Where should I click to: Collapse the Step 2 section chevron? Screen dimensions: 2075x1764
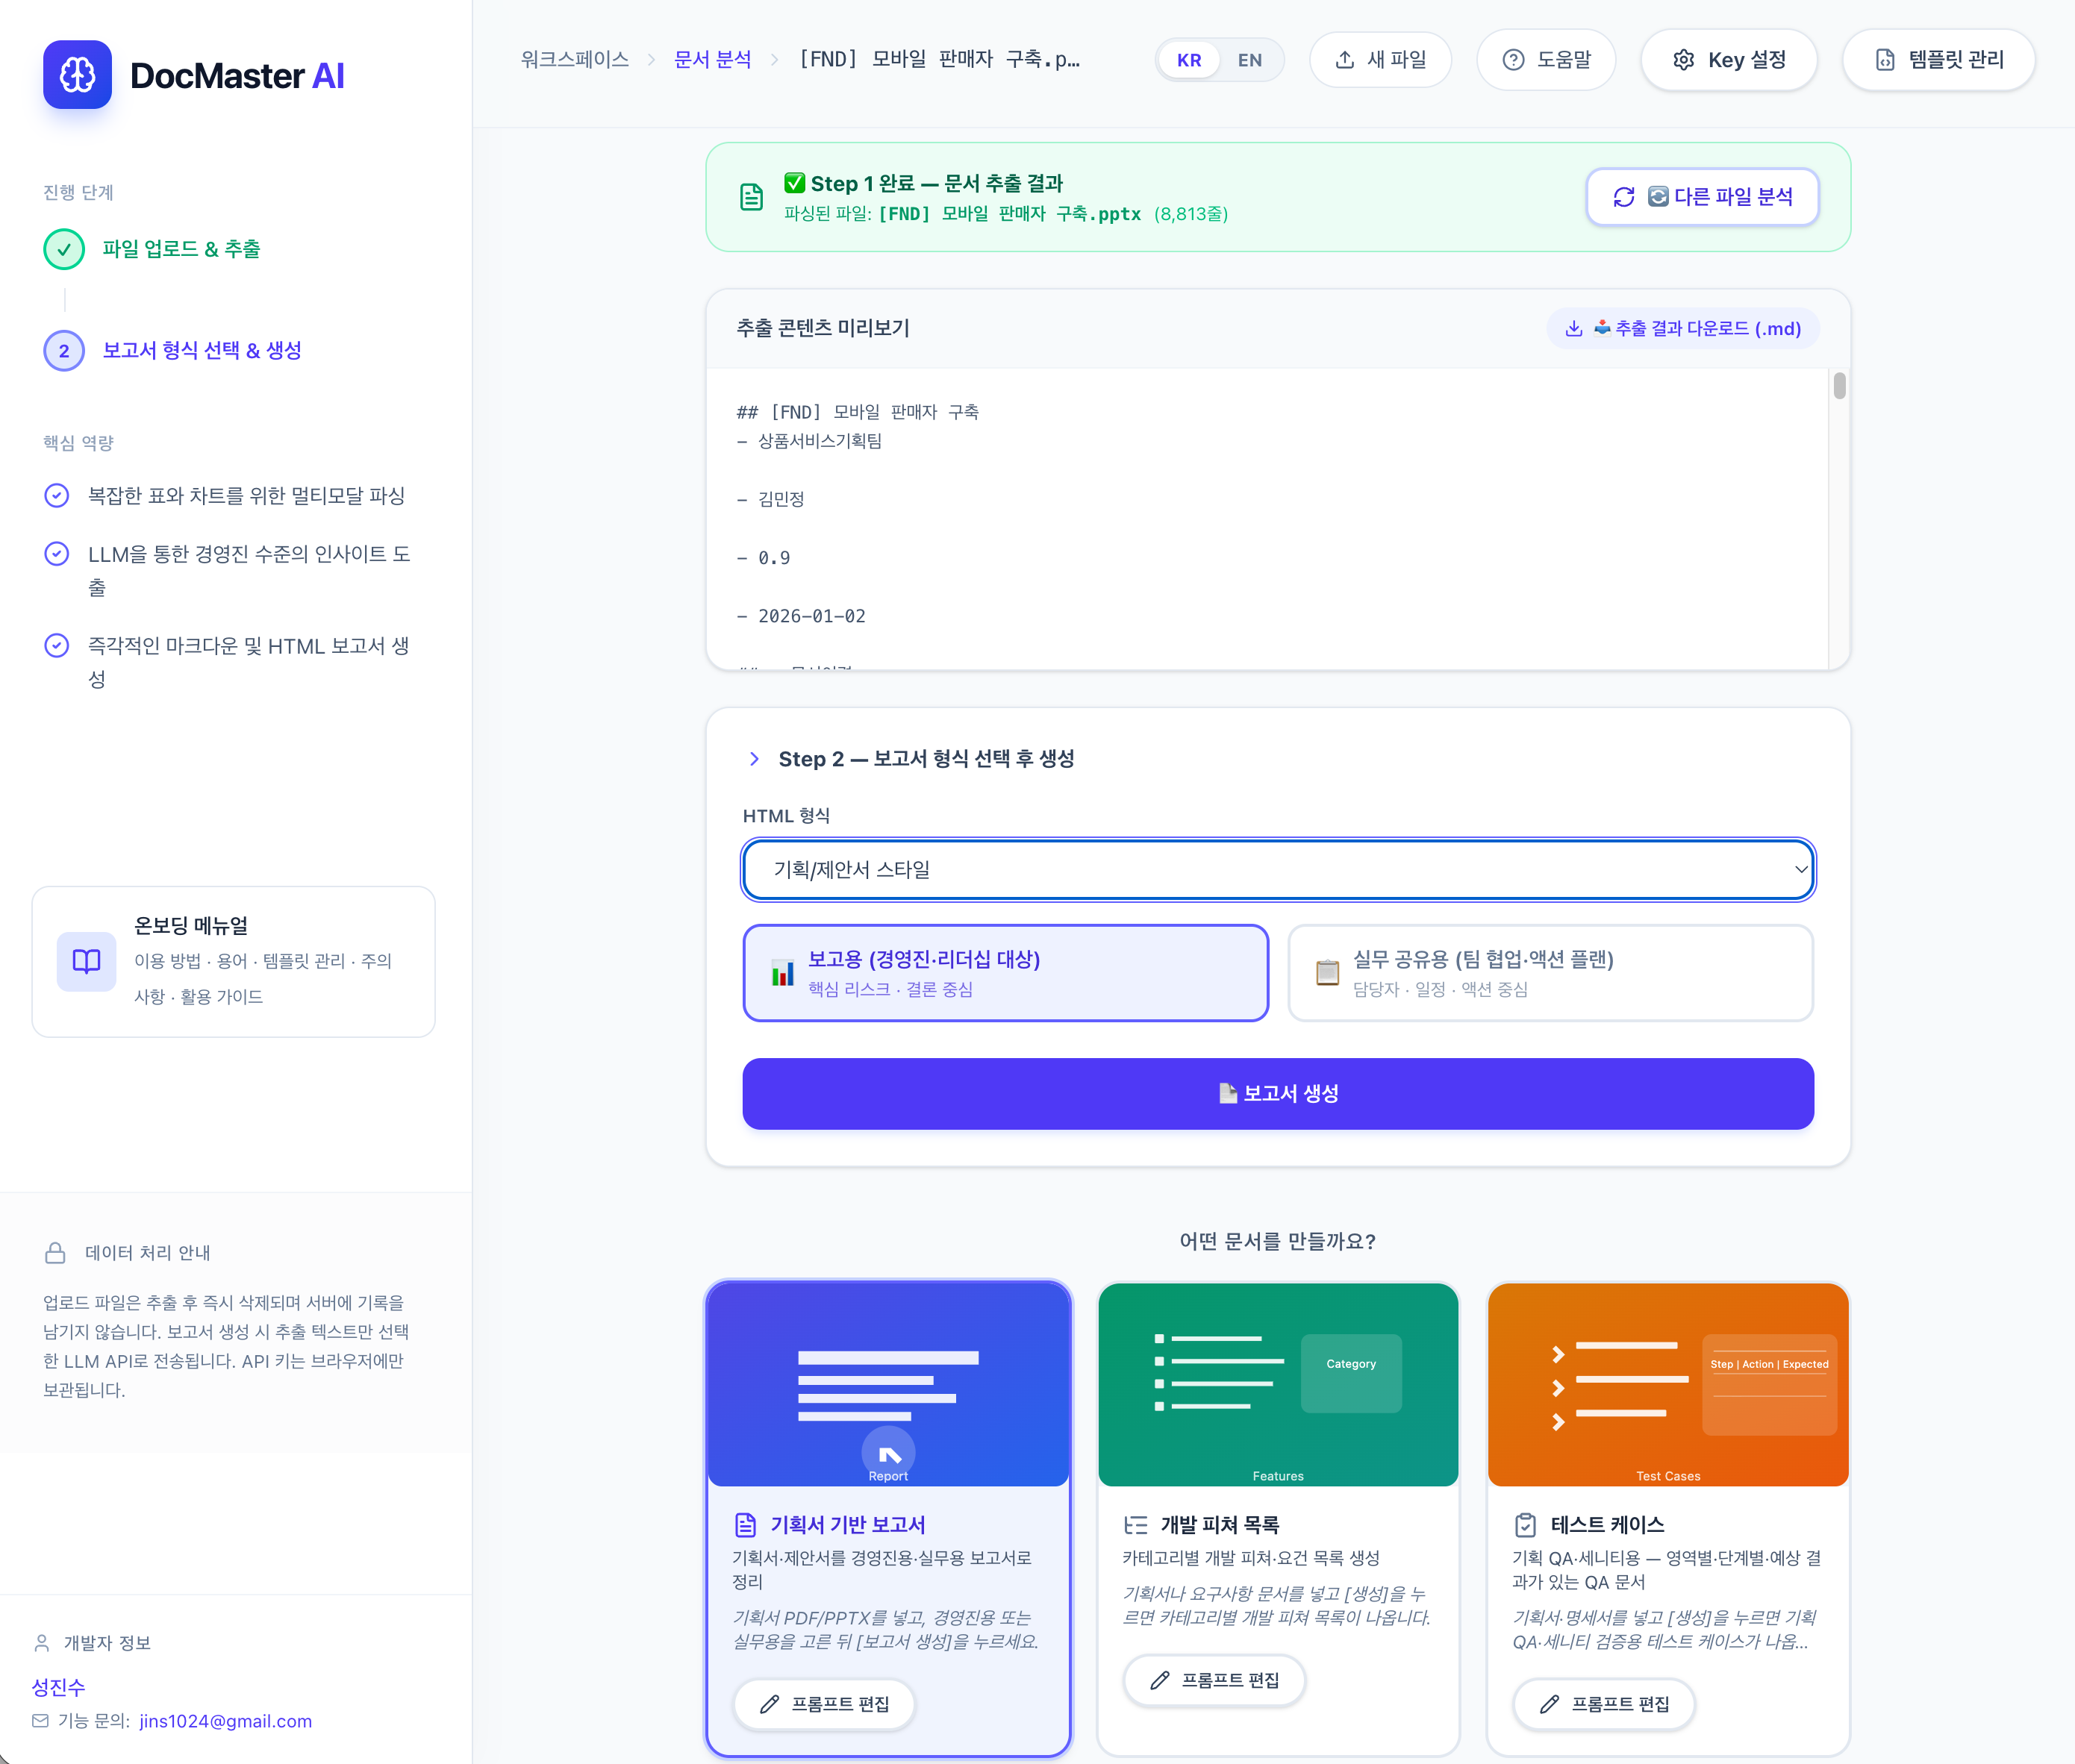[x=754, y=759]
